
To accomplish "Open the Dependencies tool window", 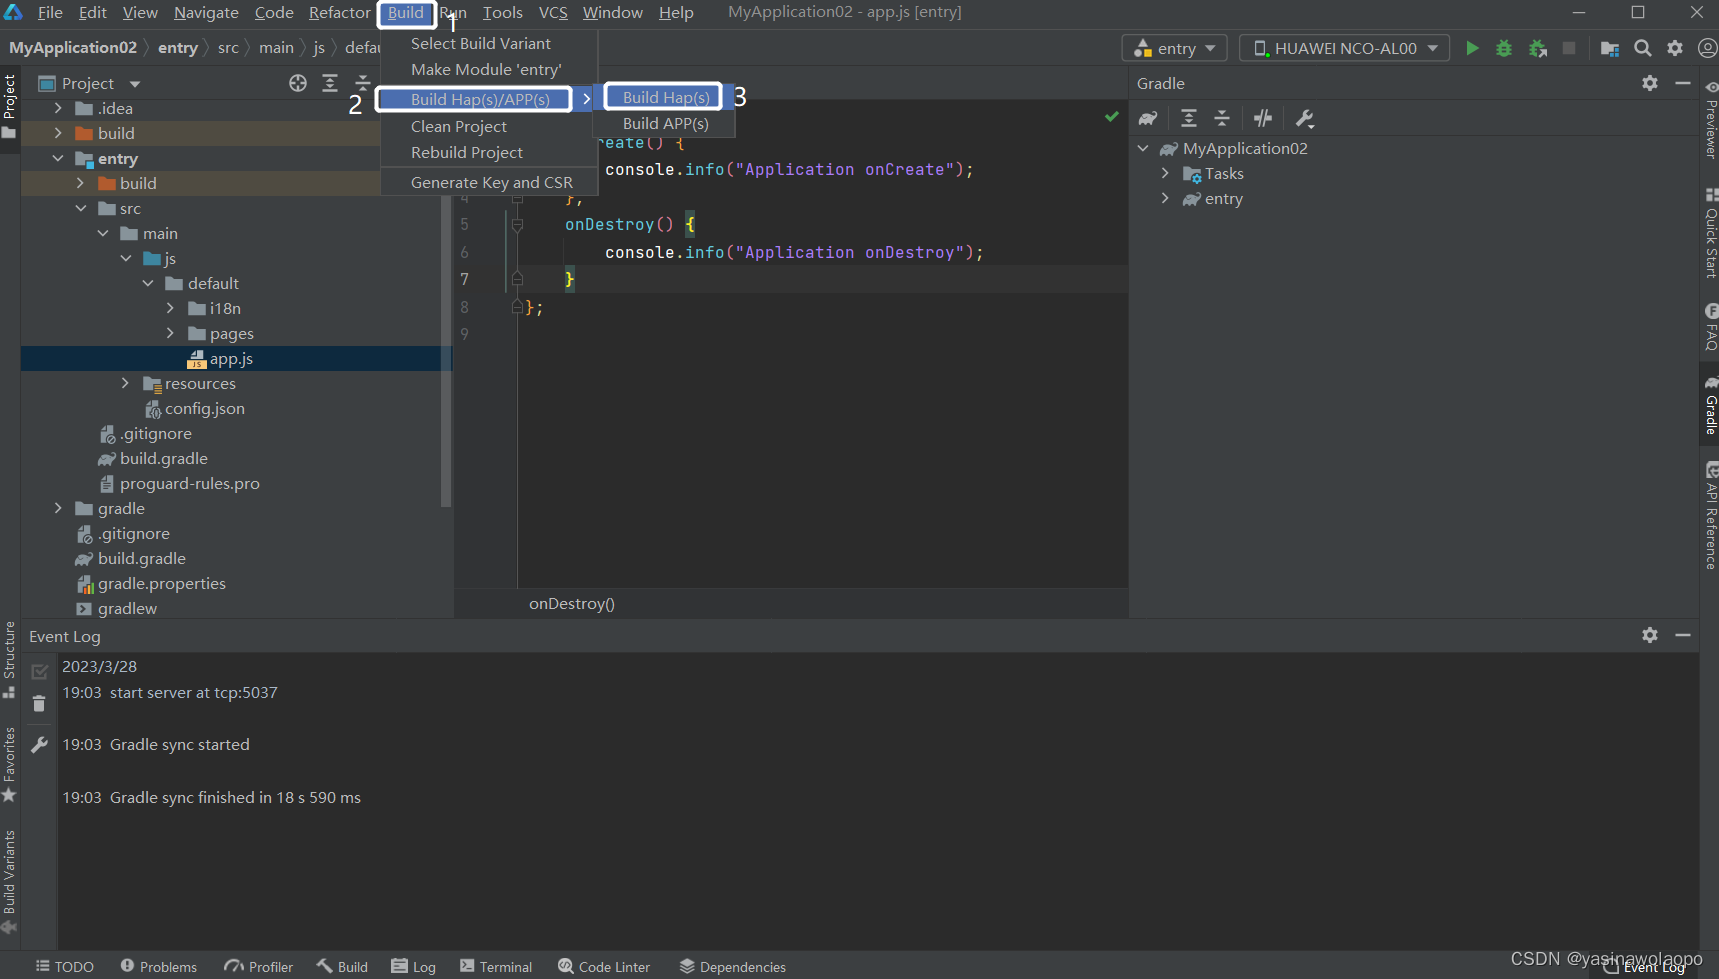I will [x=733, y=966].
